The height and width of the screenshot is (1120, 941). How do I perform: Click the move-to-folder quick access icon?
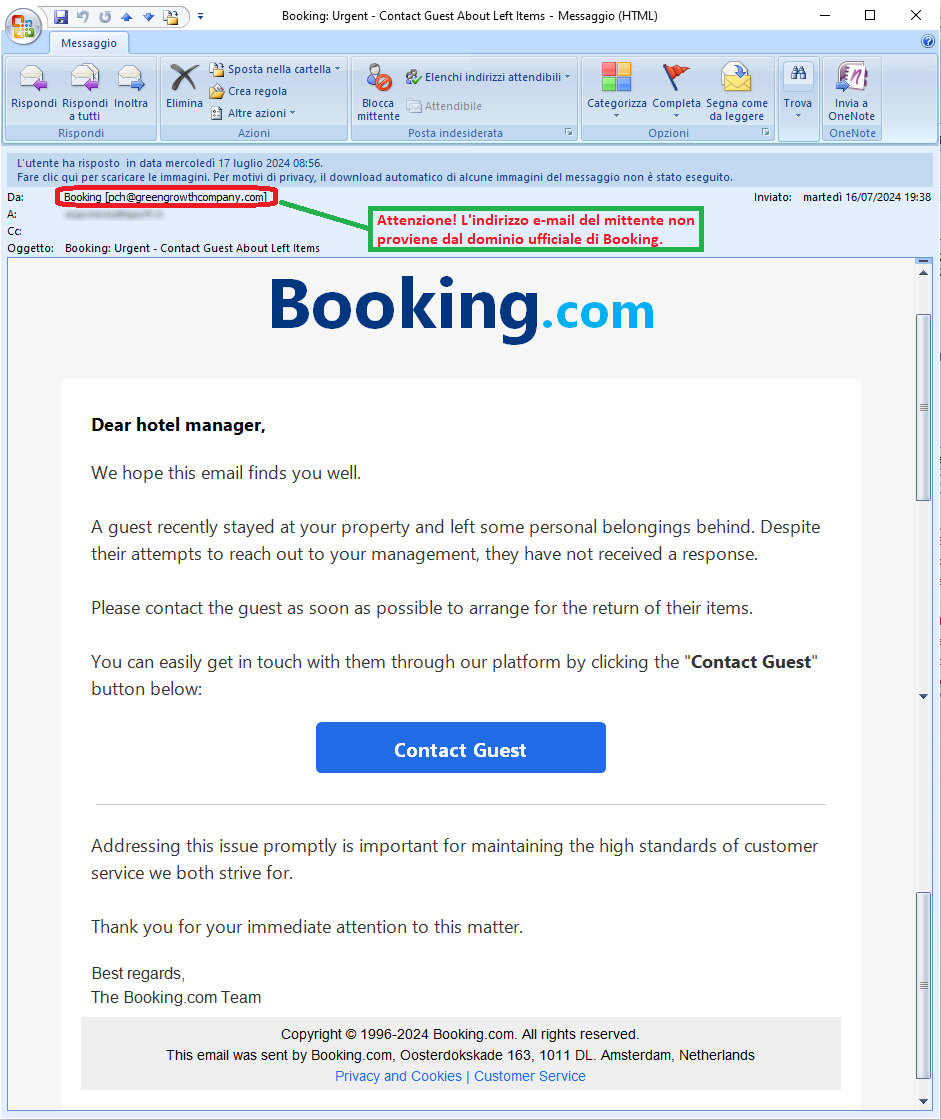pyautogui.click(x=171, y=16)
